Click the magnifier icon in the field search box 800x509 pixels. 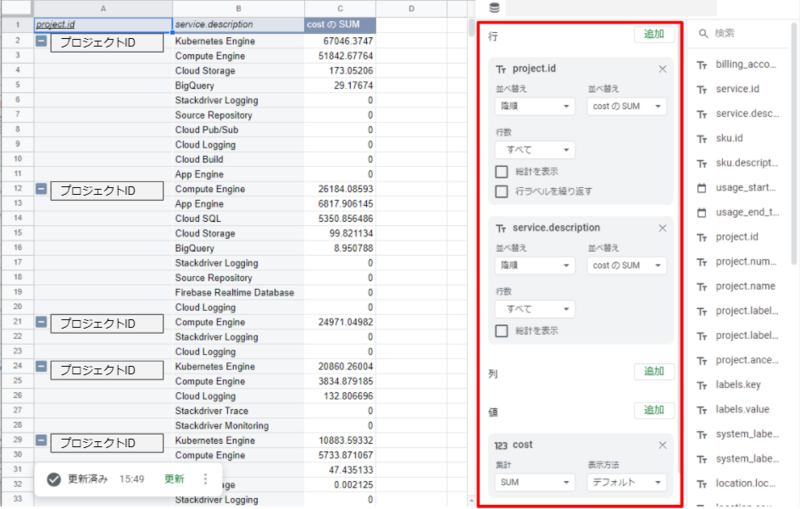pyautogui.click(x=703, y=33)
